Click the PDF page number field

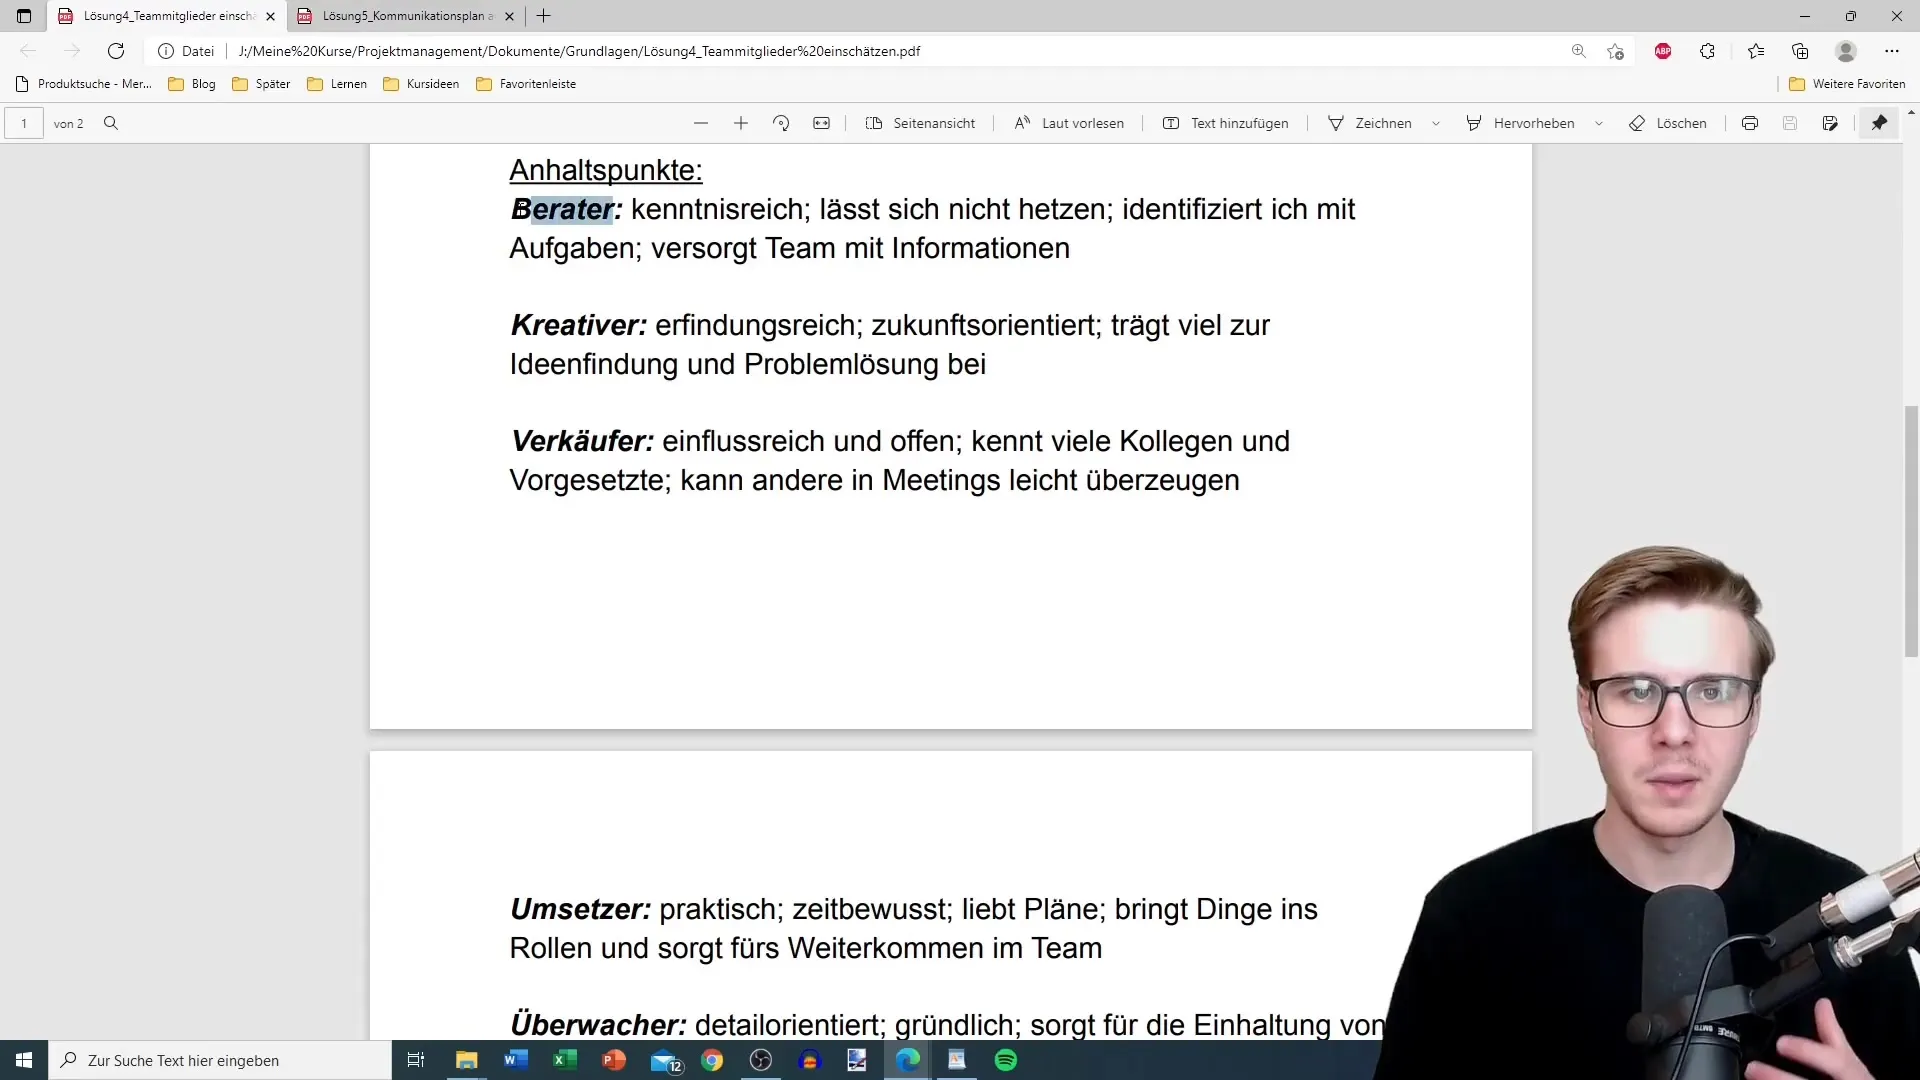[24, 124]
